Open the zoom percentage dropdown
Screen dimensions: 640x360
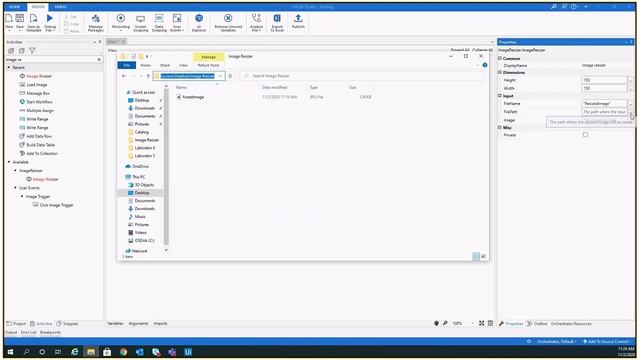tap(473, 323)
